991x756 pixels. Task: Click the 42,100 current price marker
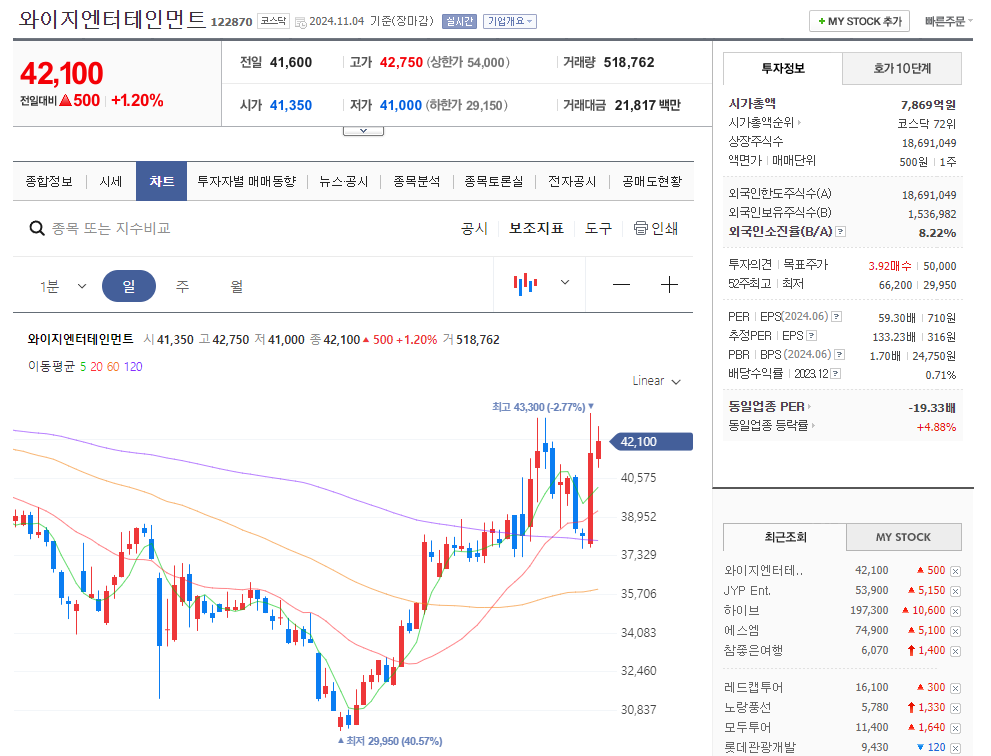651,442
